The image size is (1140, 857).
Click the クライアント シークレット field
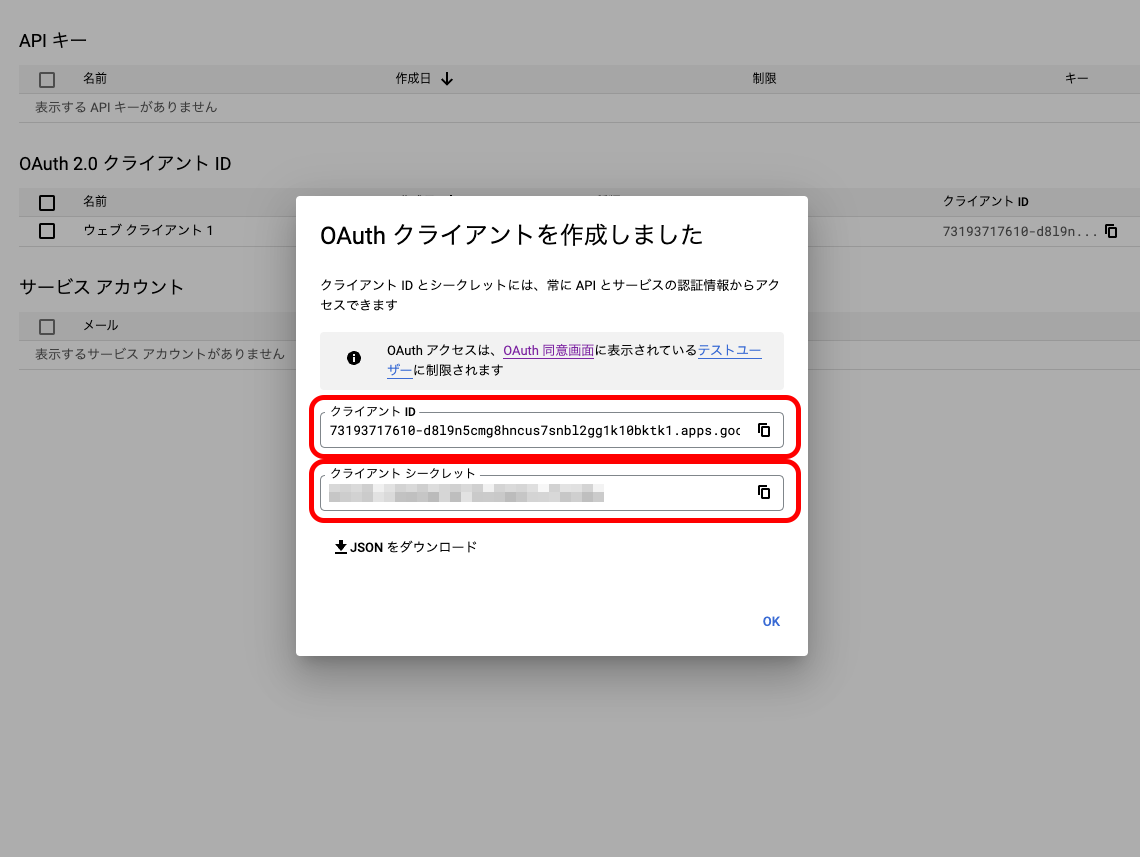pos(535,493)
